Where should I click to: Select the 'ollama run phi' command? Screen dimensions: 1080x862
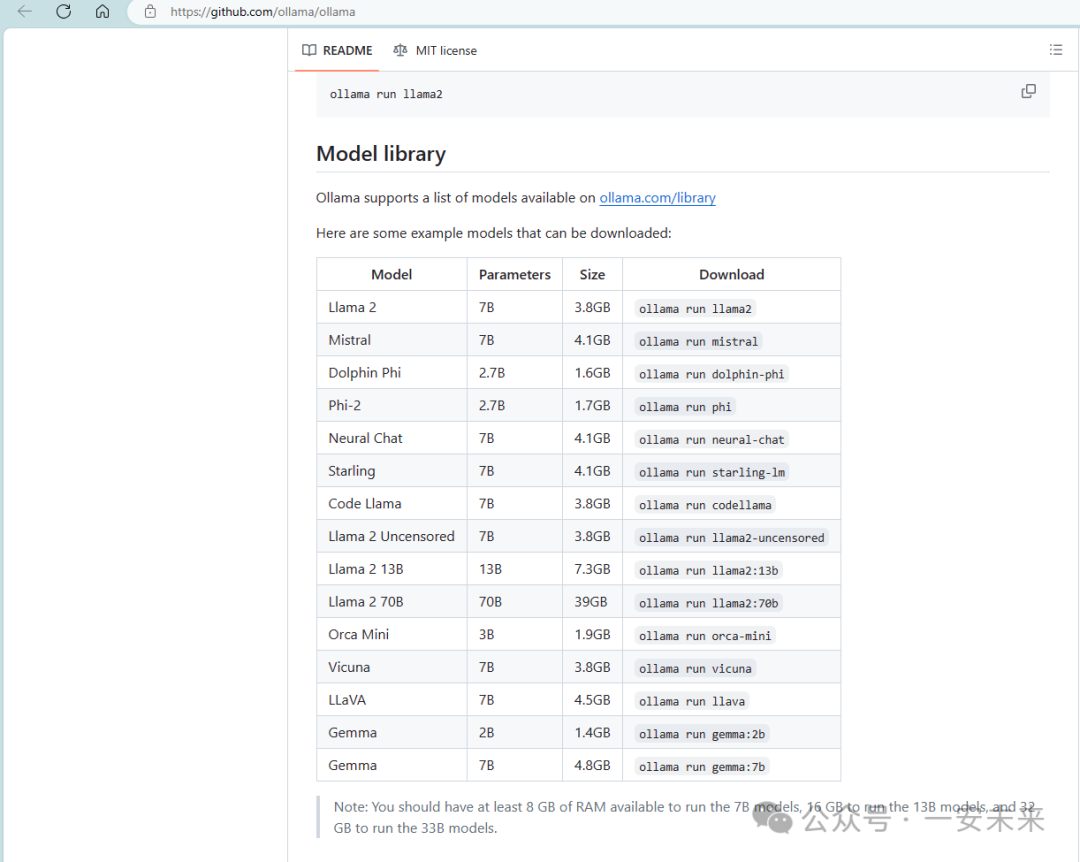click(x=685, y=407)
